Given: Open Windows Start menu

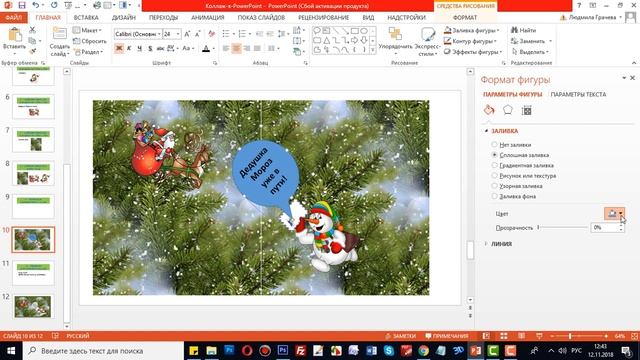Looking at the screenshot, I should [11, 351].
